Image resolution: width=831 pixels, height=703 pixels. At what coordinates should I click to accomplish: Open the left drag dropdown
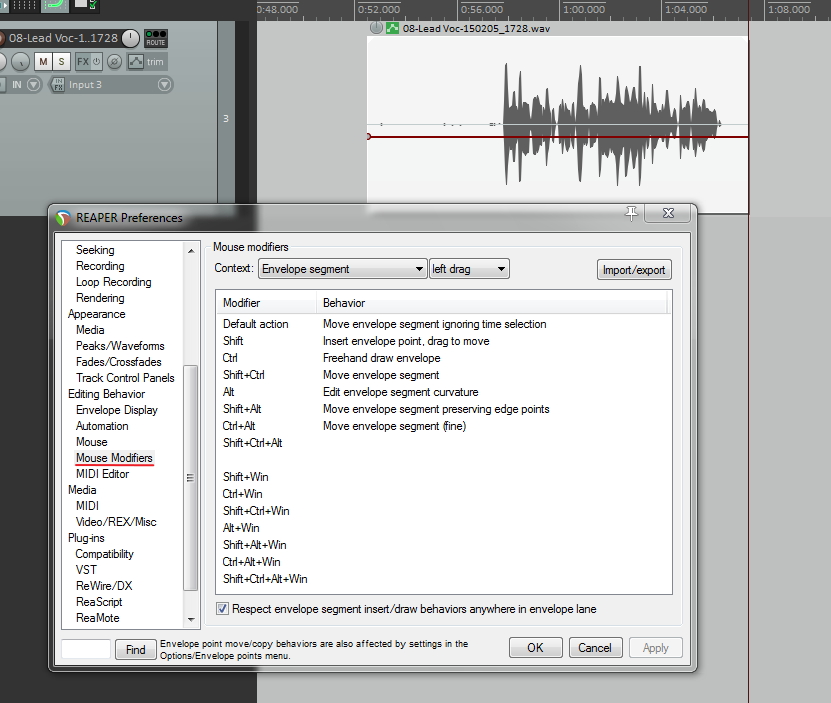click(x=469, y=269)
